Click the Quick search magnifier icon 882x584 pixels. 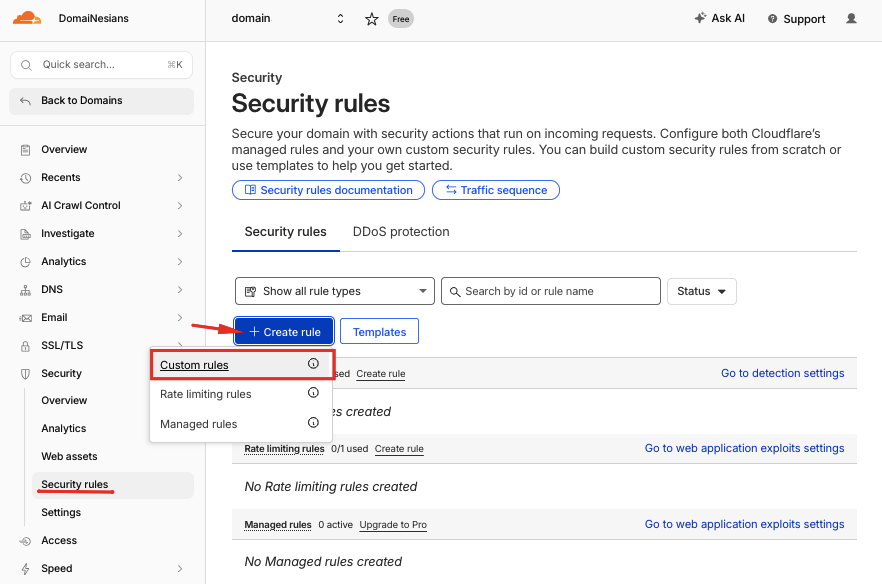click(26, 65)
